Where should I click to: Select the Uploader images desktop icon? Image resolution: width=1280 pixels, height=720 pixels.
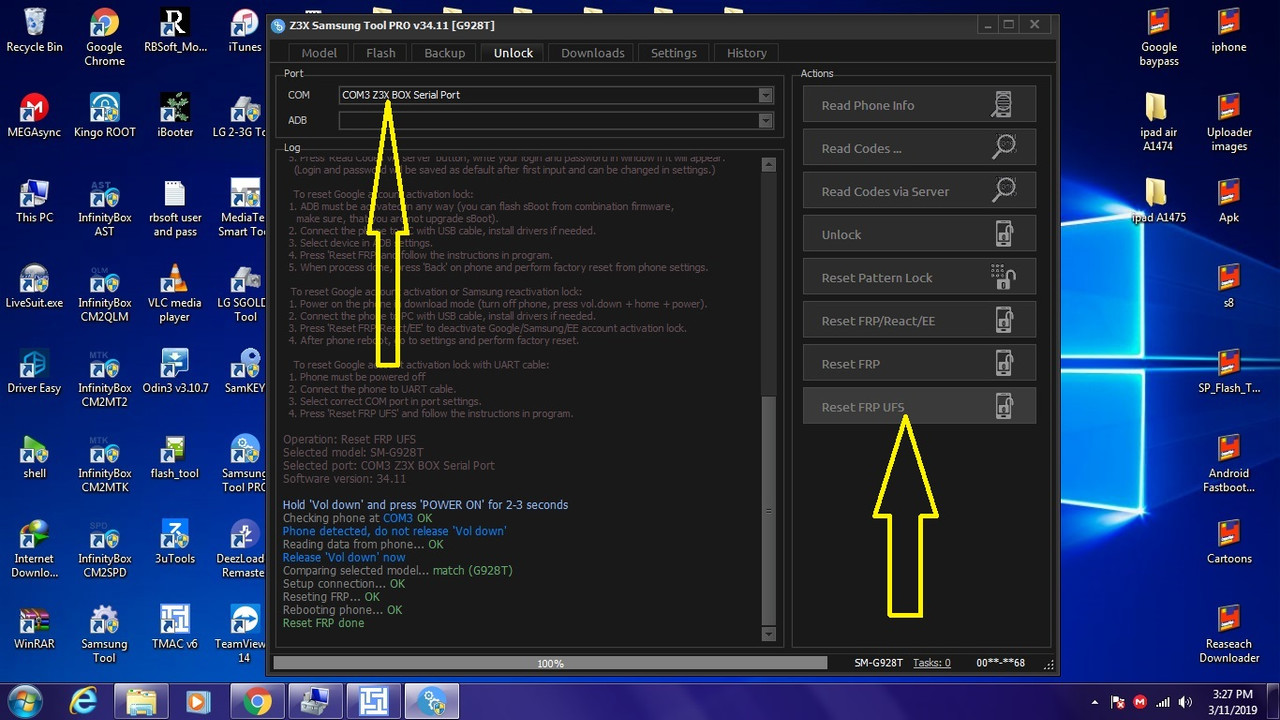[1229, 123]
